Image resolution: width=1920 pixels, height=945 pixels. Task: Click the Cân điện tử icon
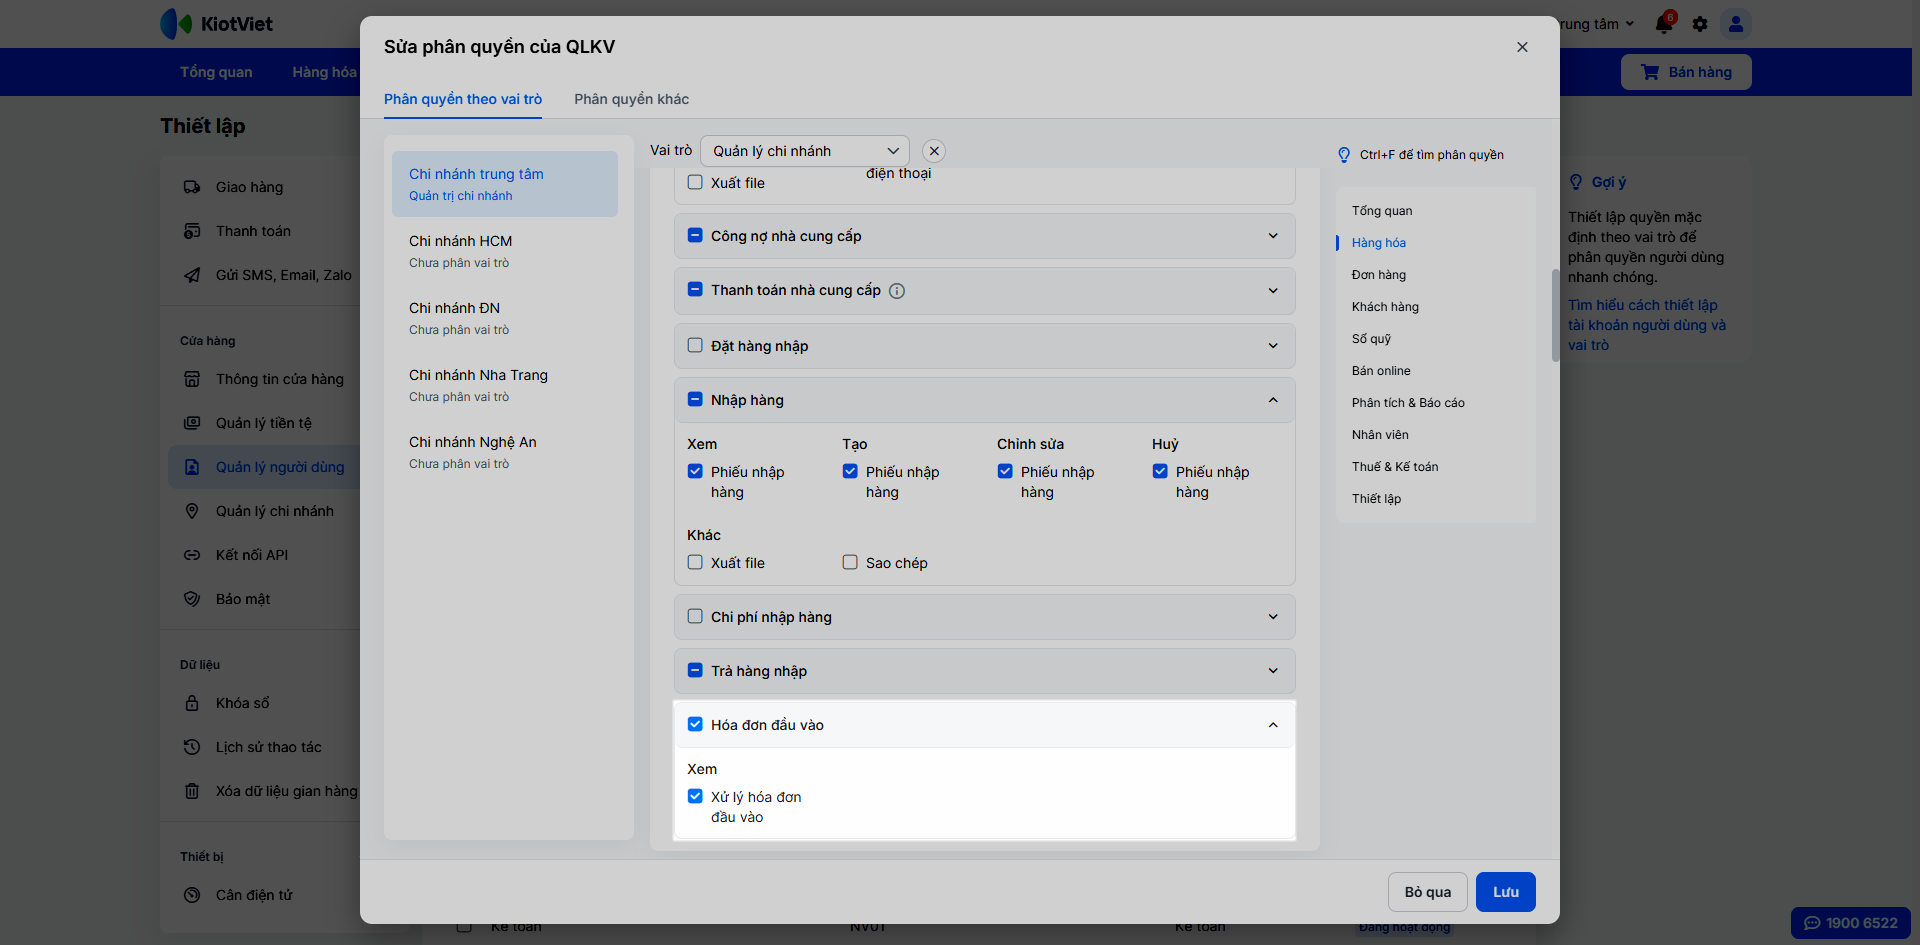tap(192, 895)
